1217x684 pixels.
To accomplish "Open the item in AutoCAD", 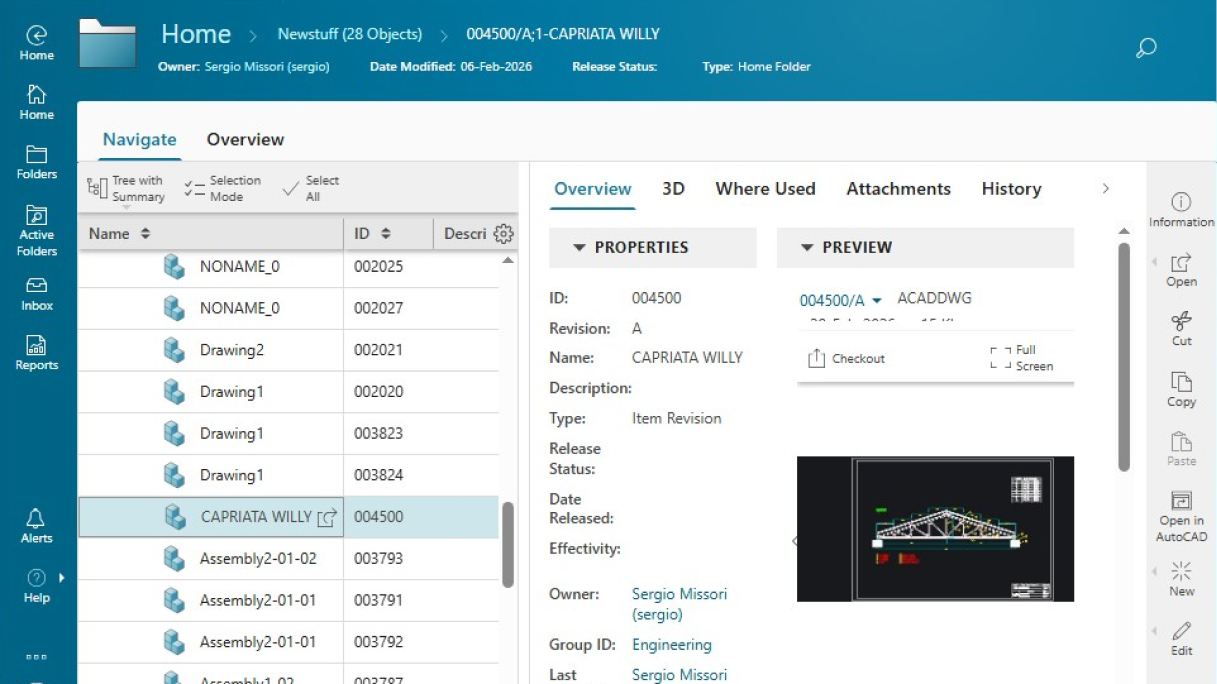I will coord(1181,510).
